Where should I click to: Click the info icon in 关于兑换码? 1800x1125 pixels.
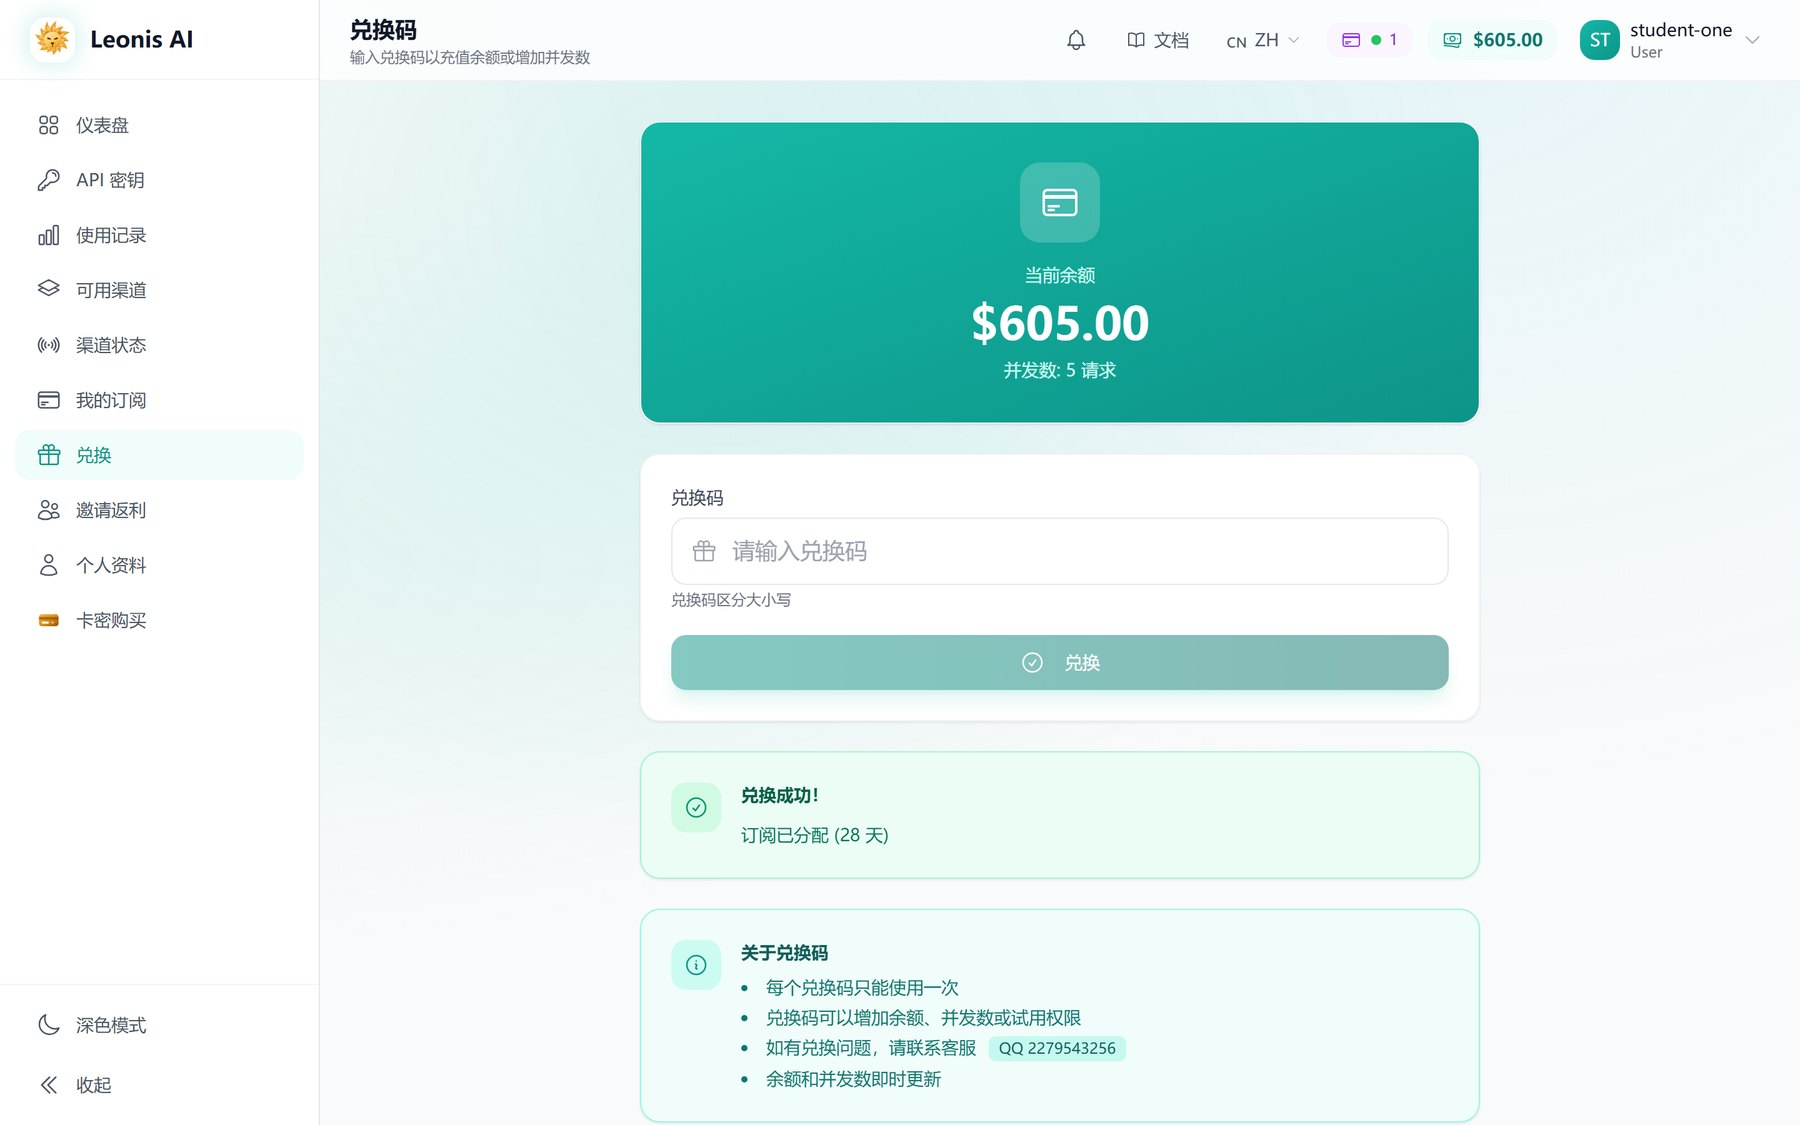click(x=696, y=965)
